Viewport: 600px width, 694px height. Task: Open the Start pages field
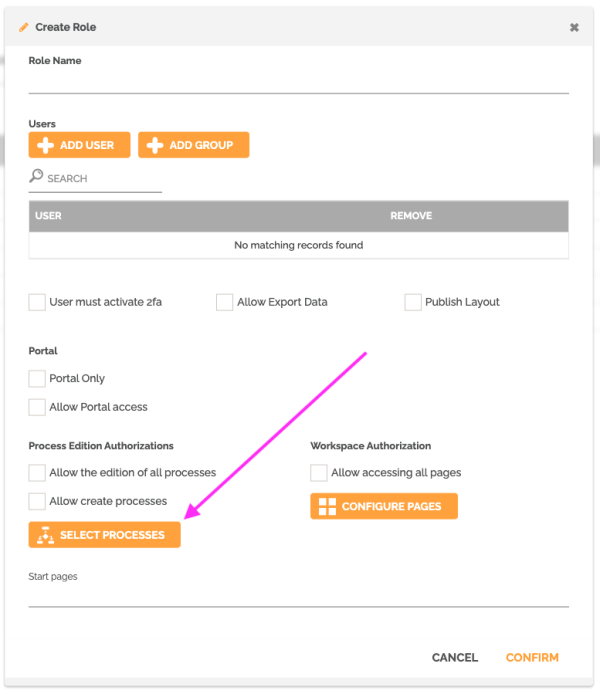pos(298,595)
